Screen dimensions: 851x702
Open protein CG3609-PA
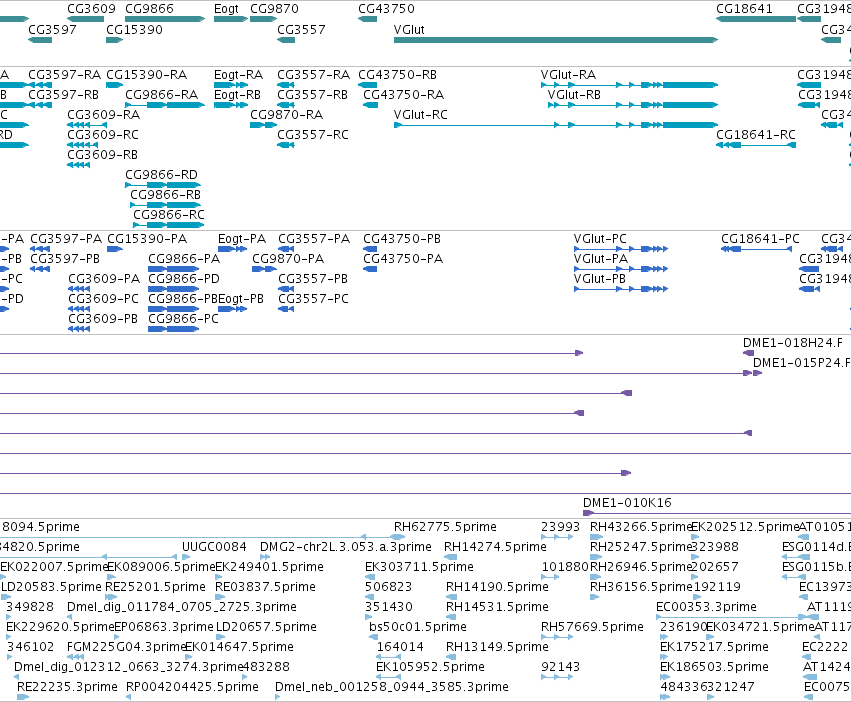coord(79,289)
